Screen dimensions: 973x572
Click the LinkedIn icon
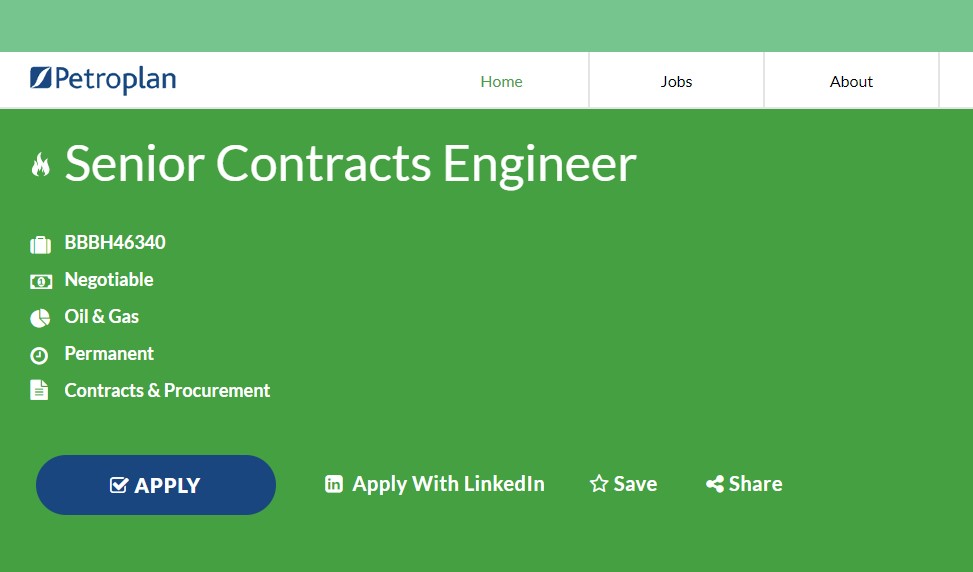334,484
